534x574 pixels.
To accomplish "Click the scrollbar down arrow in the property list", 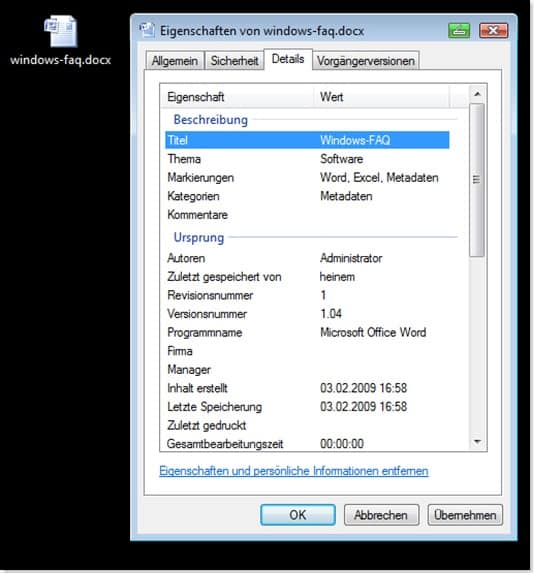I will 477,441.
